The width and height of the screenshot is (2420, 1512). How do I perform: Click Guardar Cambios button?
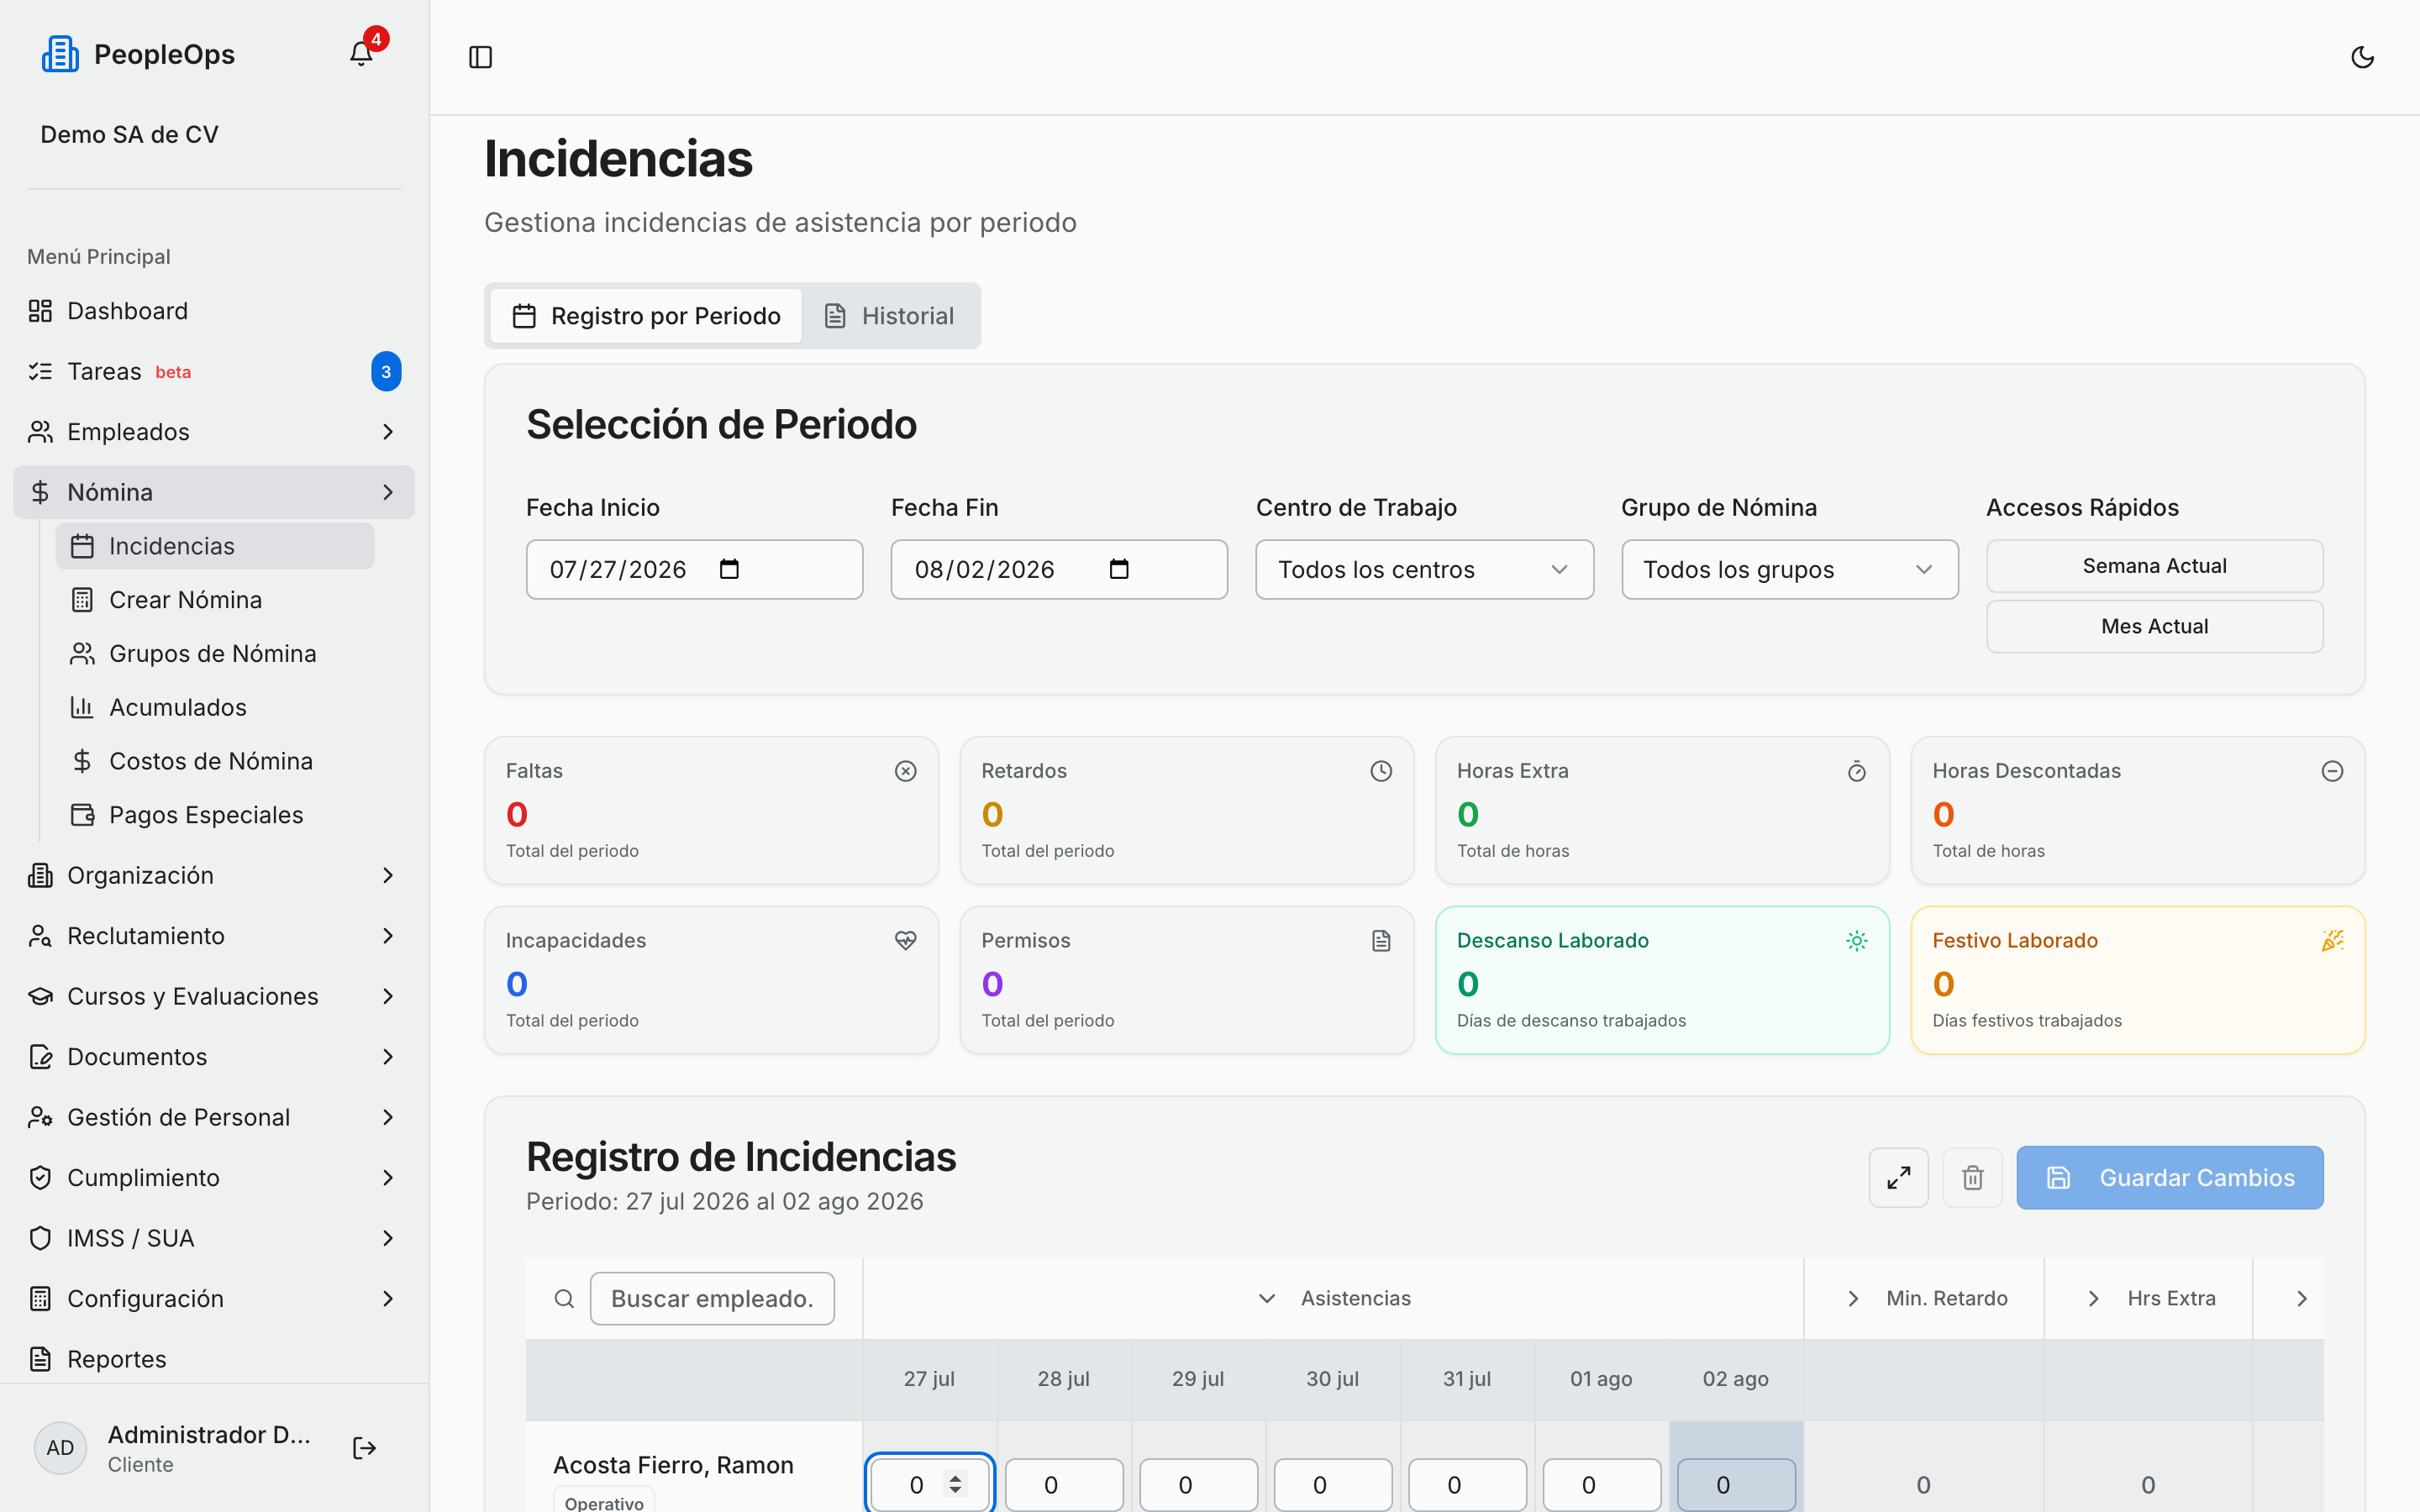point(2169,1177)
